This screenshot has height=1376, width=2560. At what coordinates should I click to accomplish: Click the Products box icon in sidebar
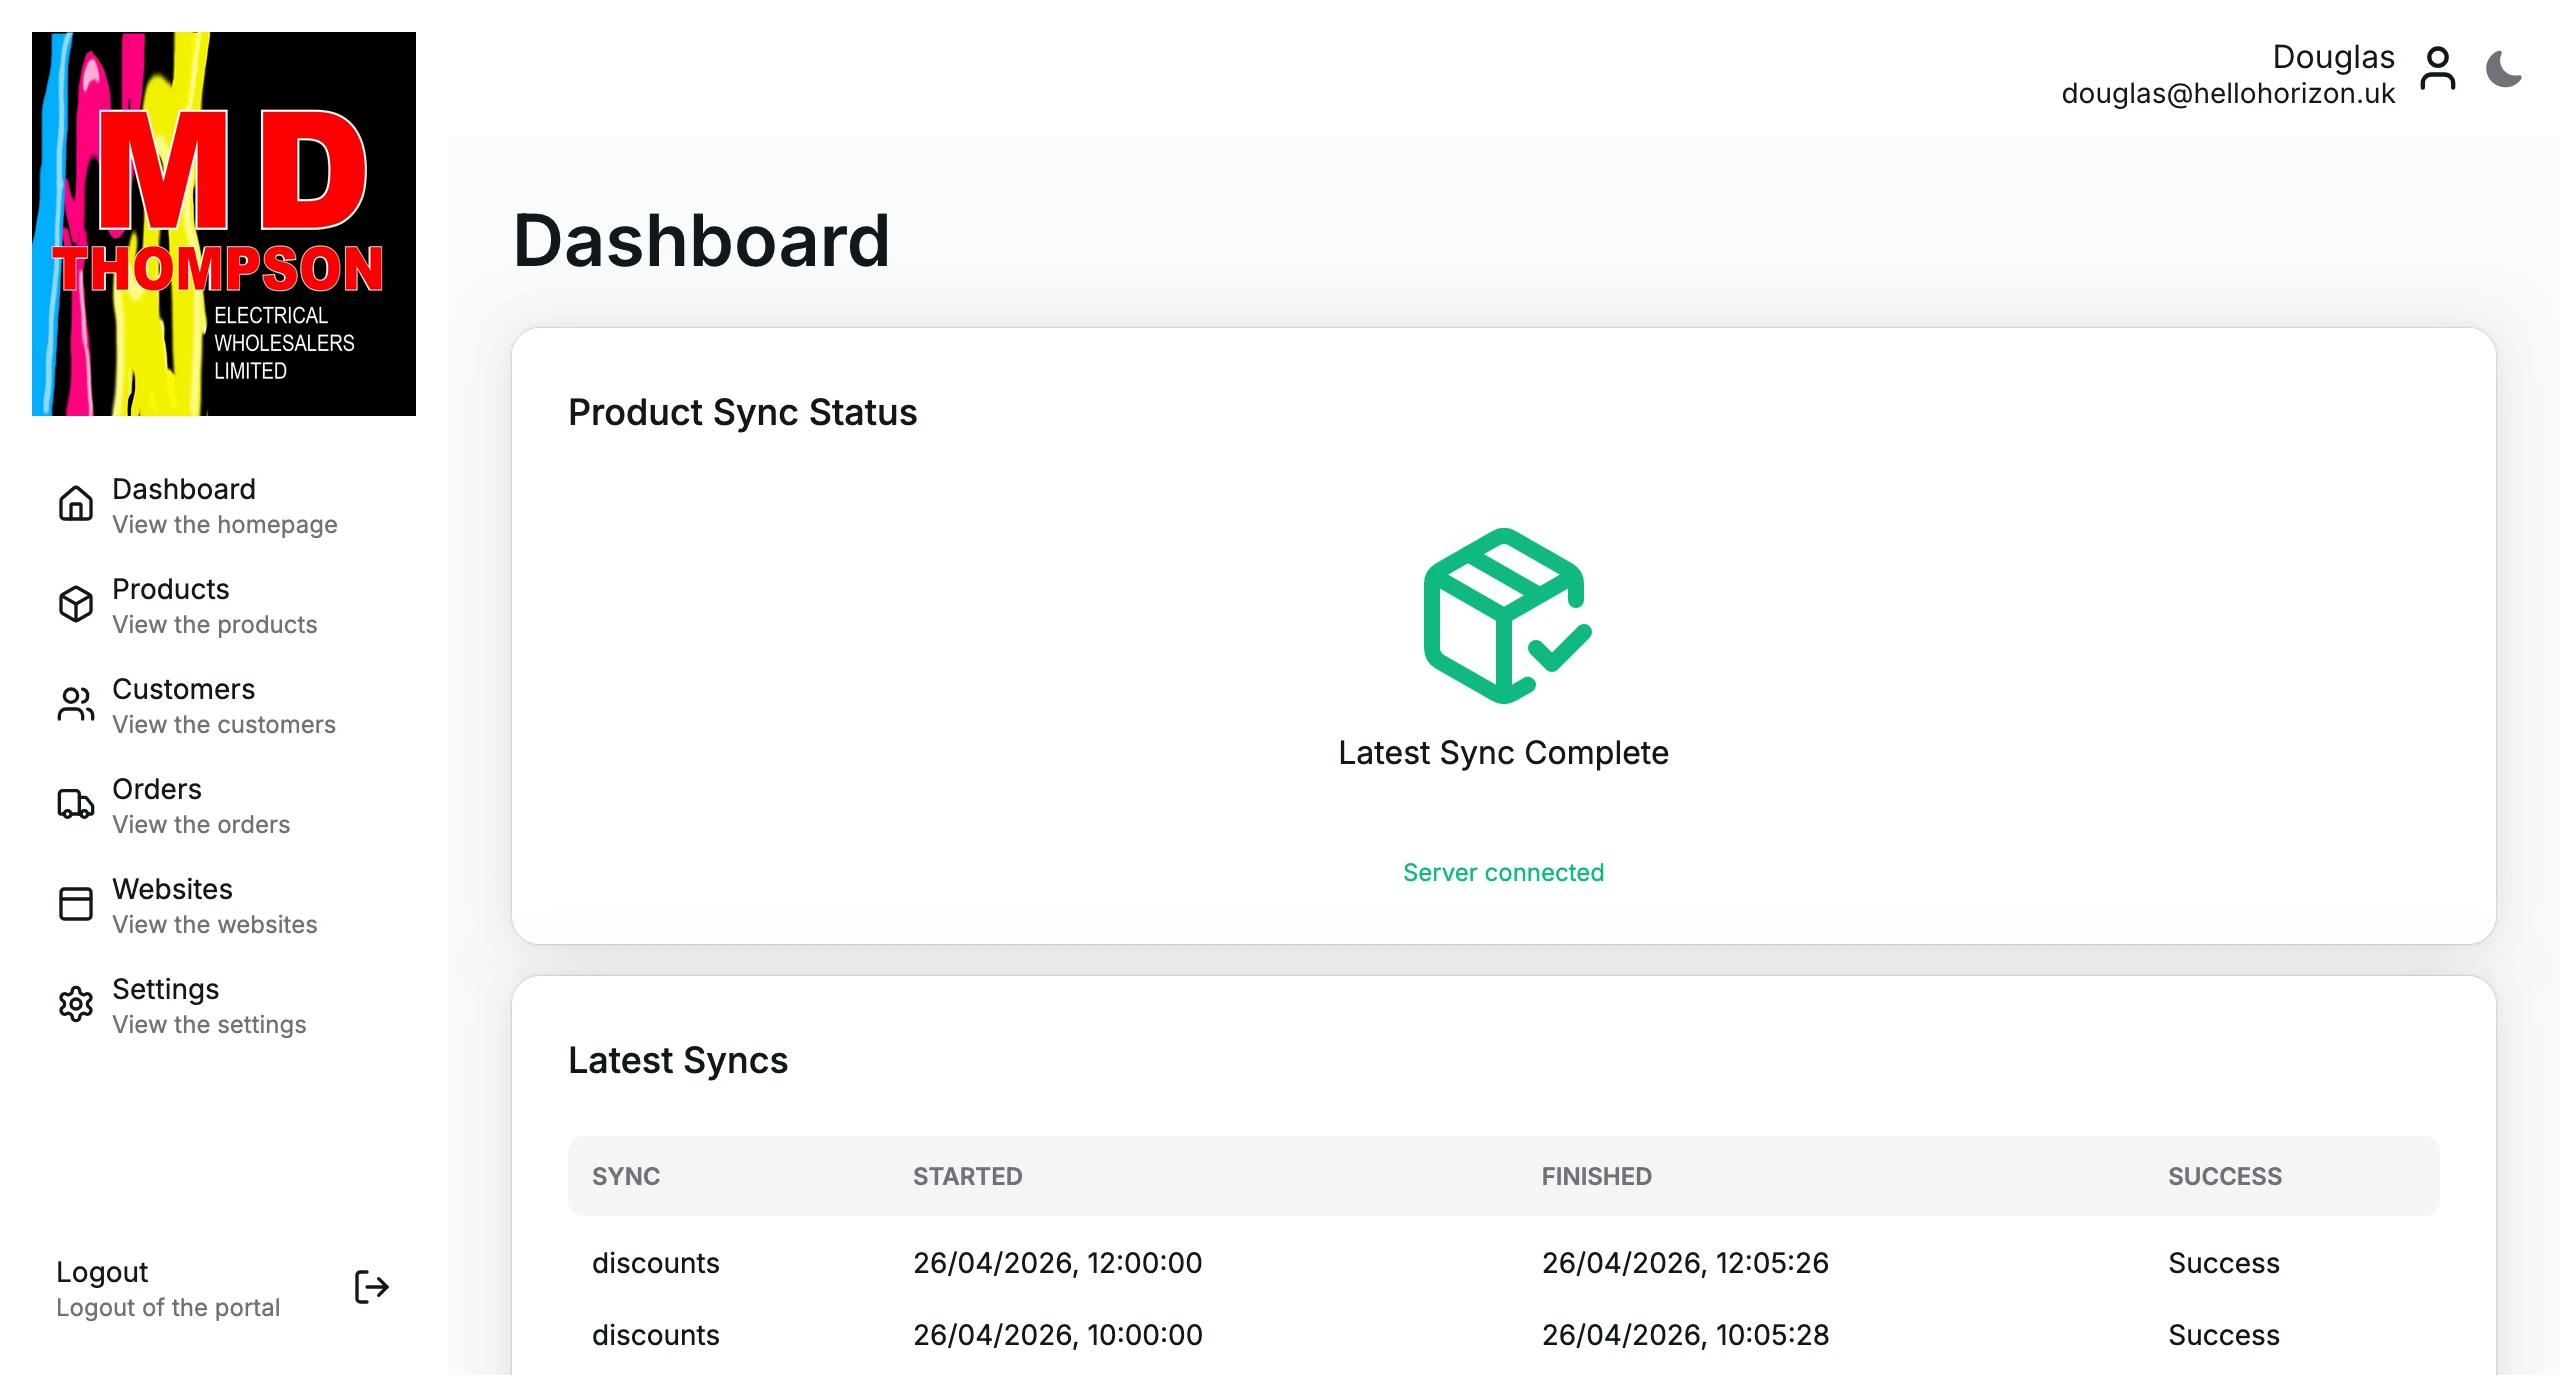pyautogui.click(x=75, y=604)
